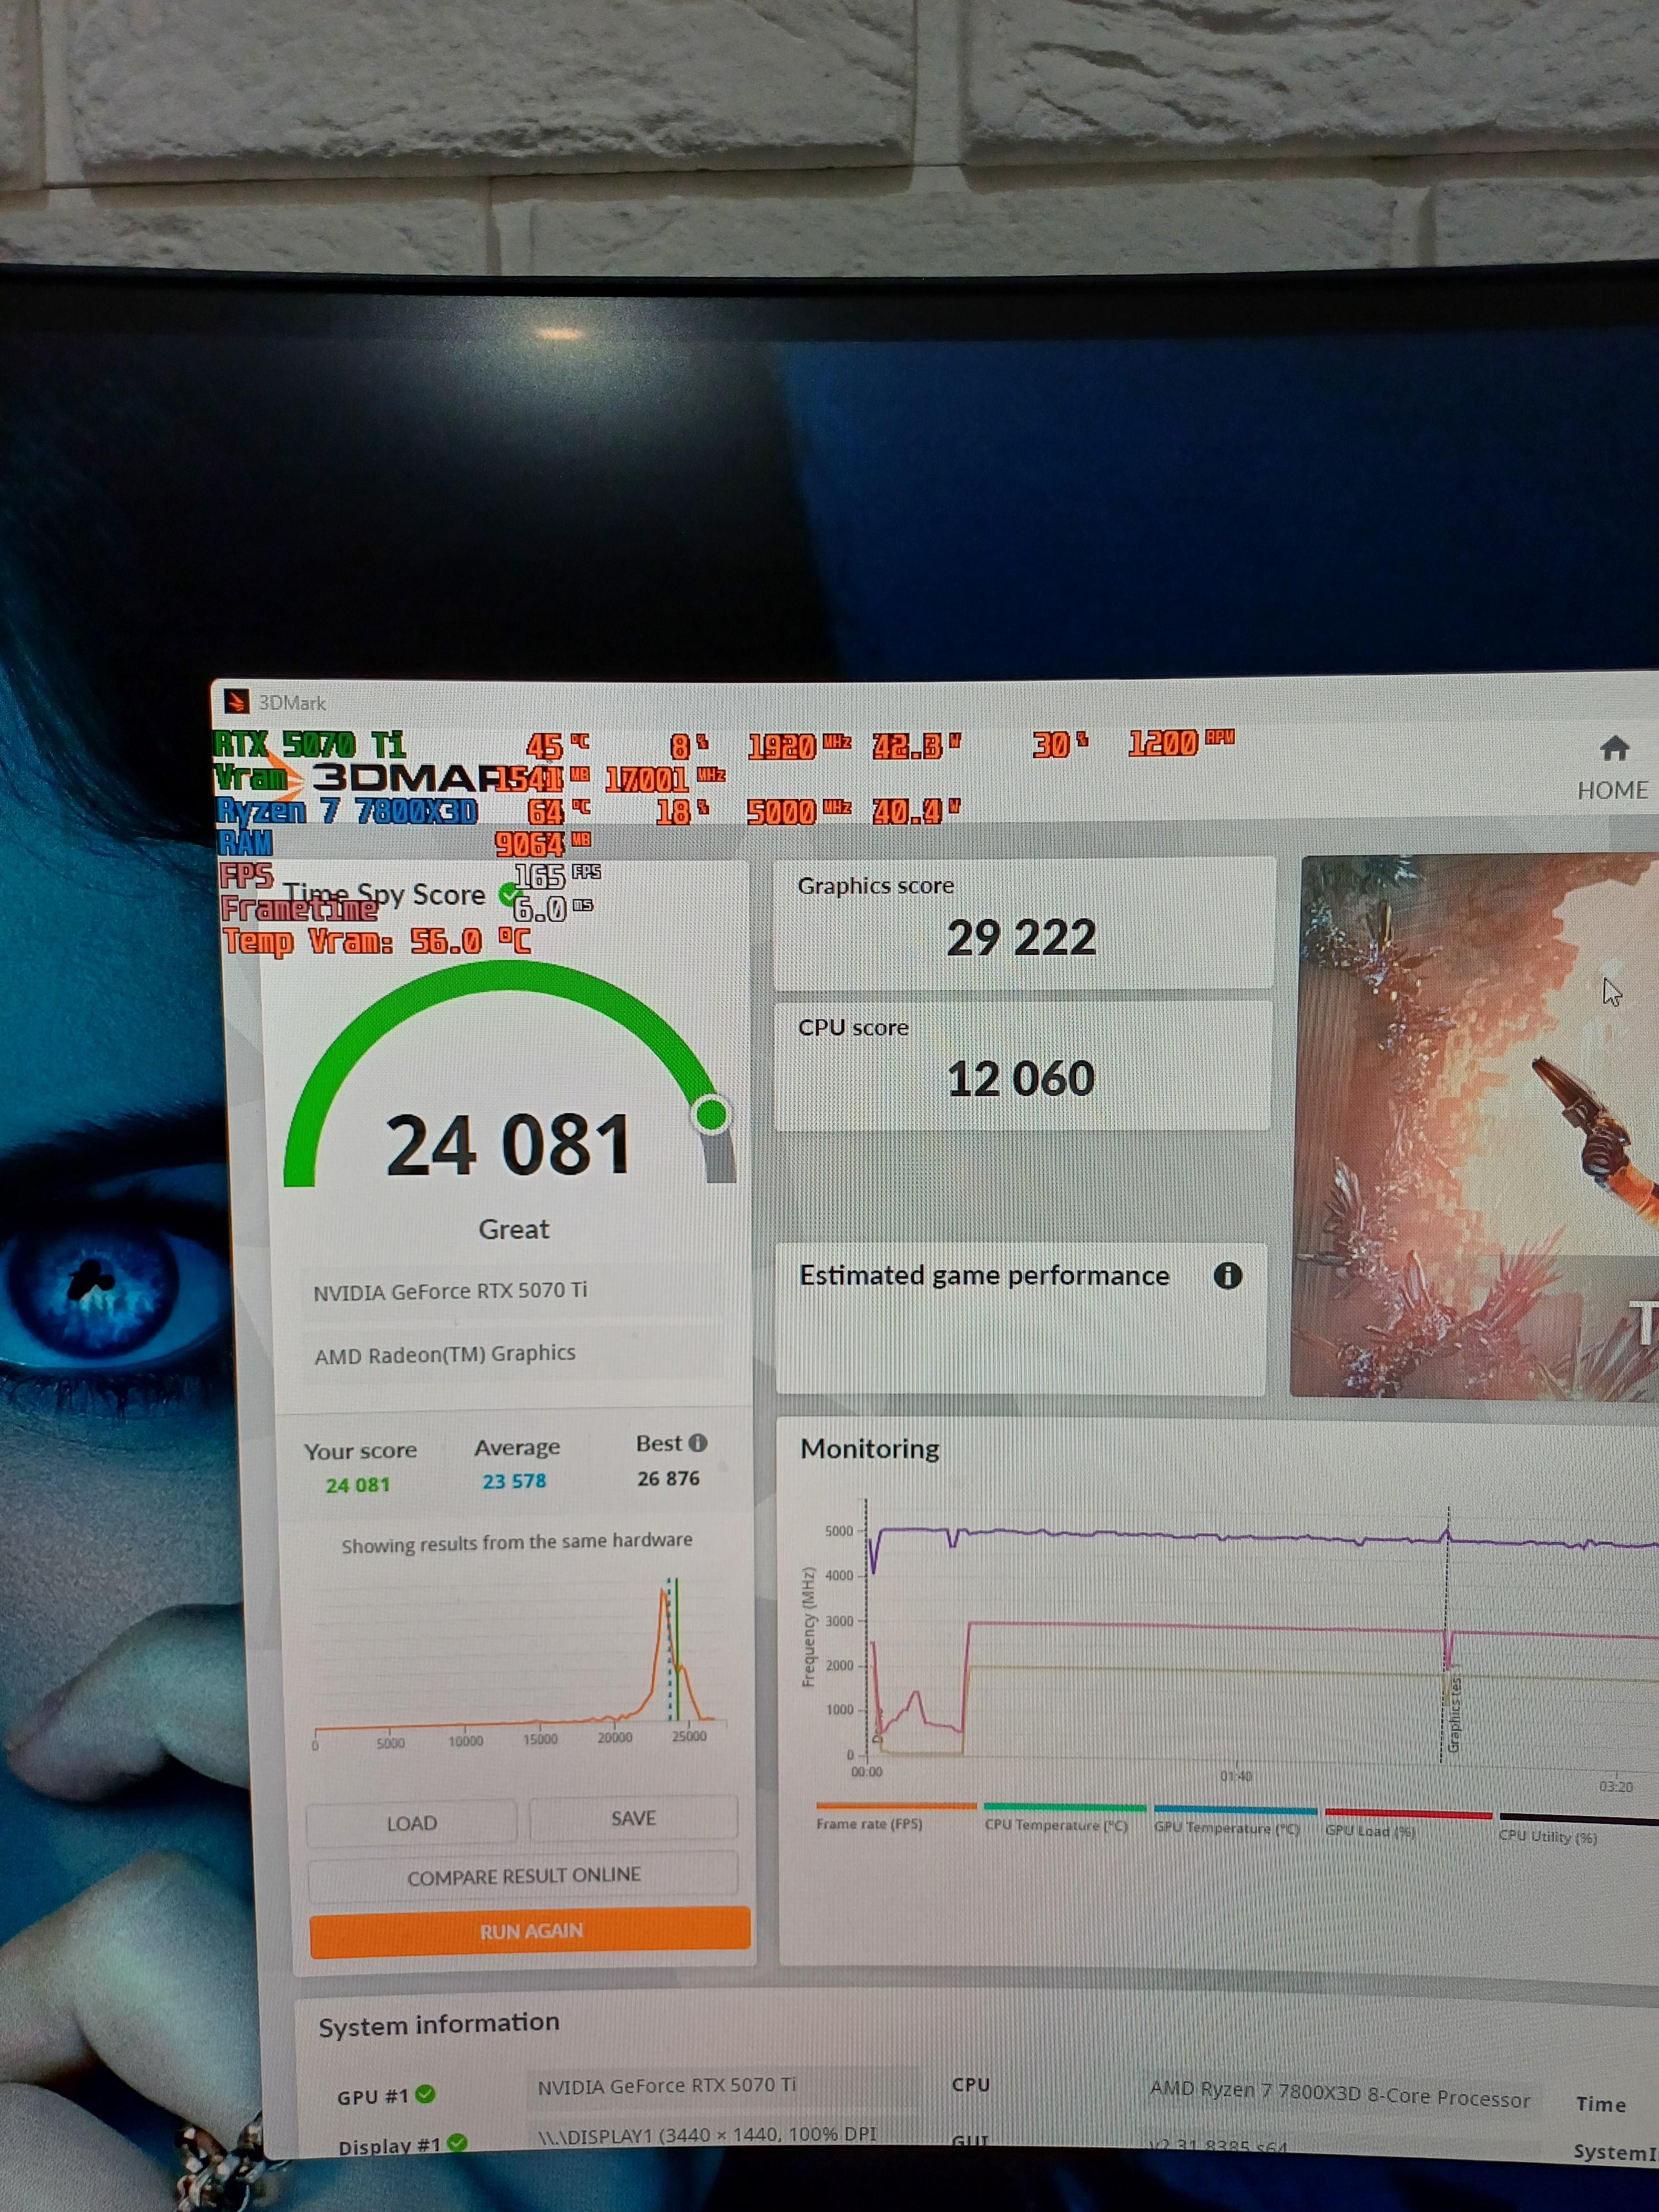This screenshot has height=2212, width=1659.
Task: Click info icon next to Best score
Action: pyautogui.click(x=698, y=1443)
